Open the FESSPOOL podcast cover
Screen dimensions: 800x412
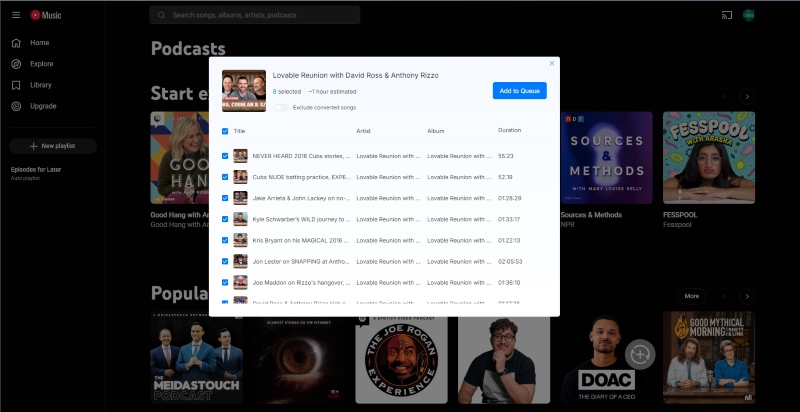pos(709,158)
